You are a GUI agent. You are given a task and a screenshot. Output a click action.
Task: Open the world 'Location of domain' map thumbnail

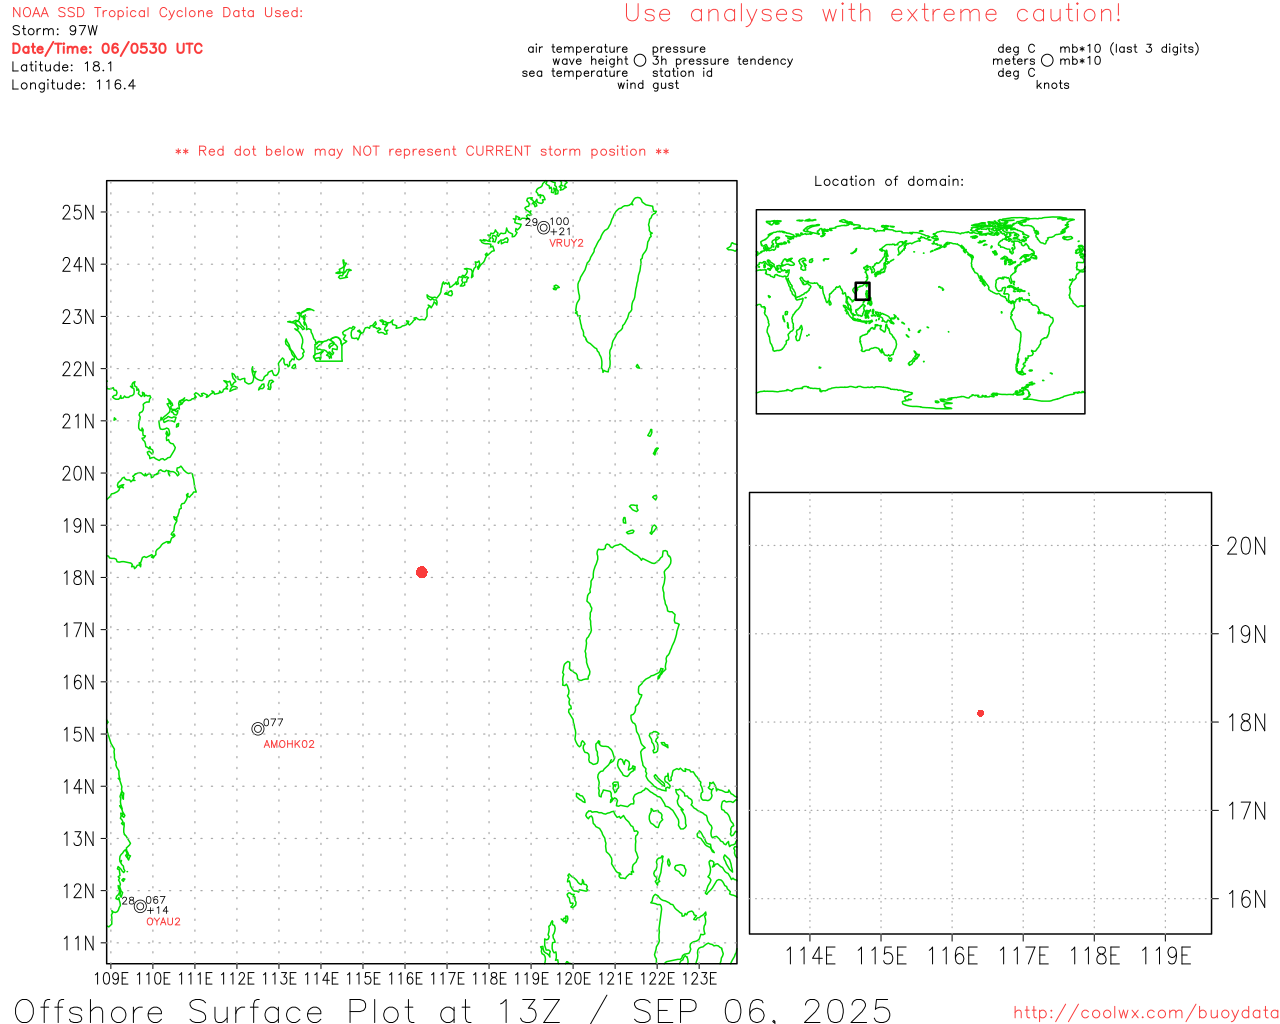pyautogui.click(x=920, y=312)
